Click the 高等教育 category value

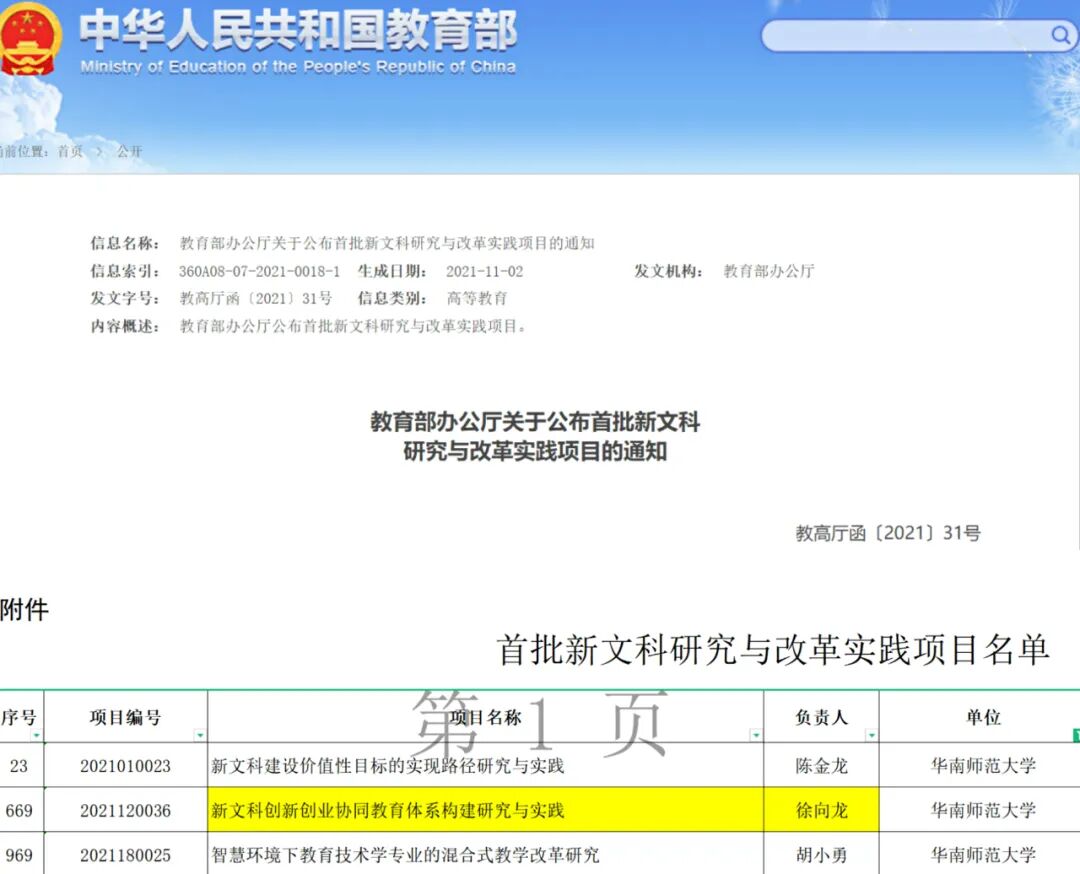click(x=477, y=298)
